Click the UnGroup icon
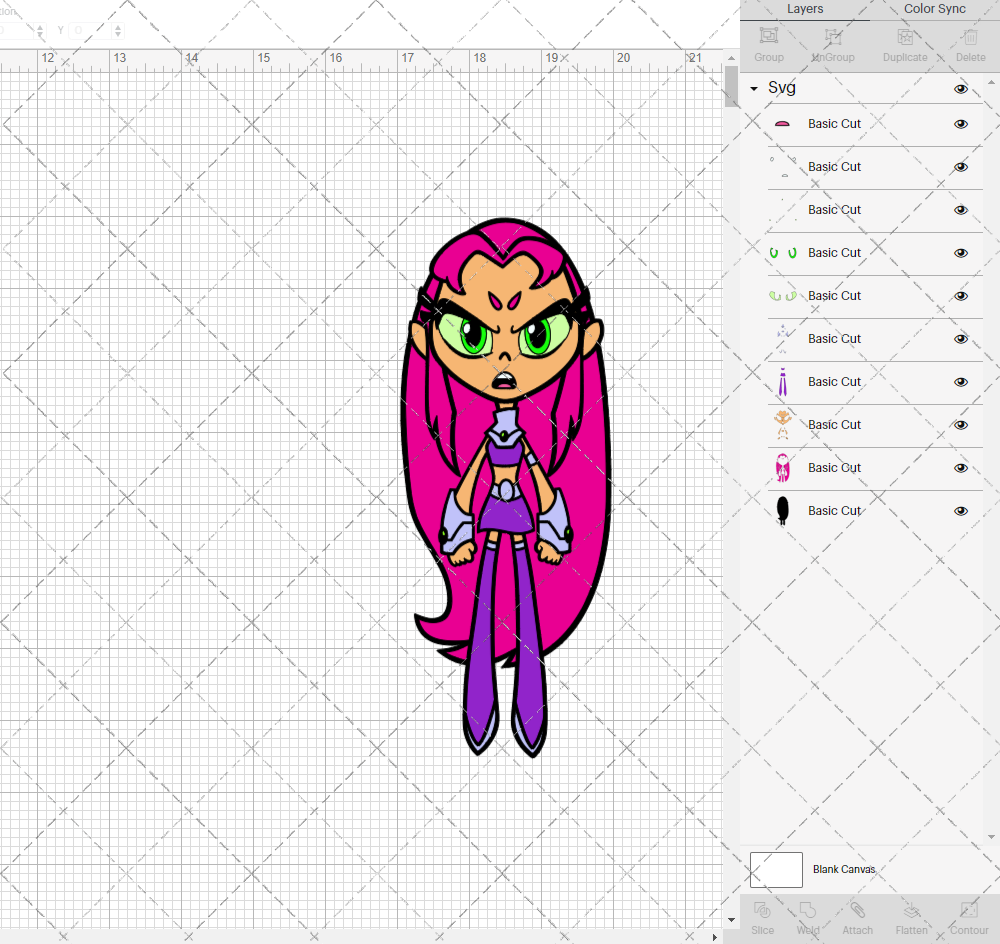The image size is (1000, 944). [832, 36]
